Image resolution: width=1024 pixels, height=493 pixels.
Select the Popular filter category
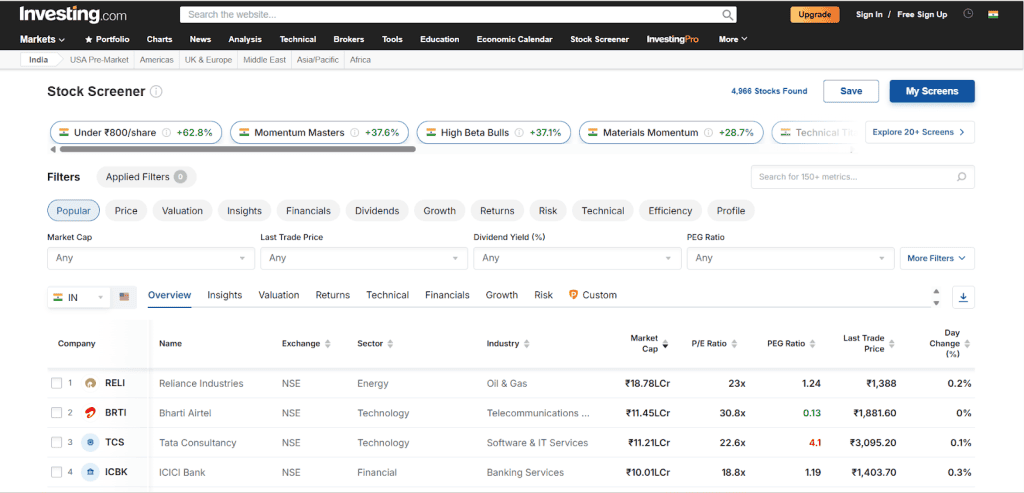[73, 211]
